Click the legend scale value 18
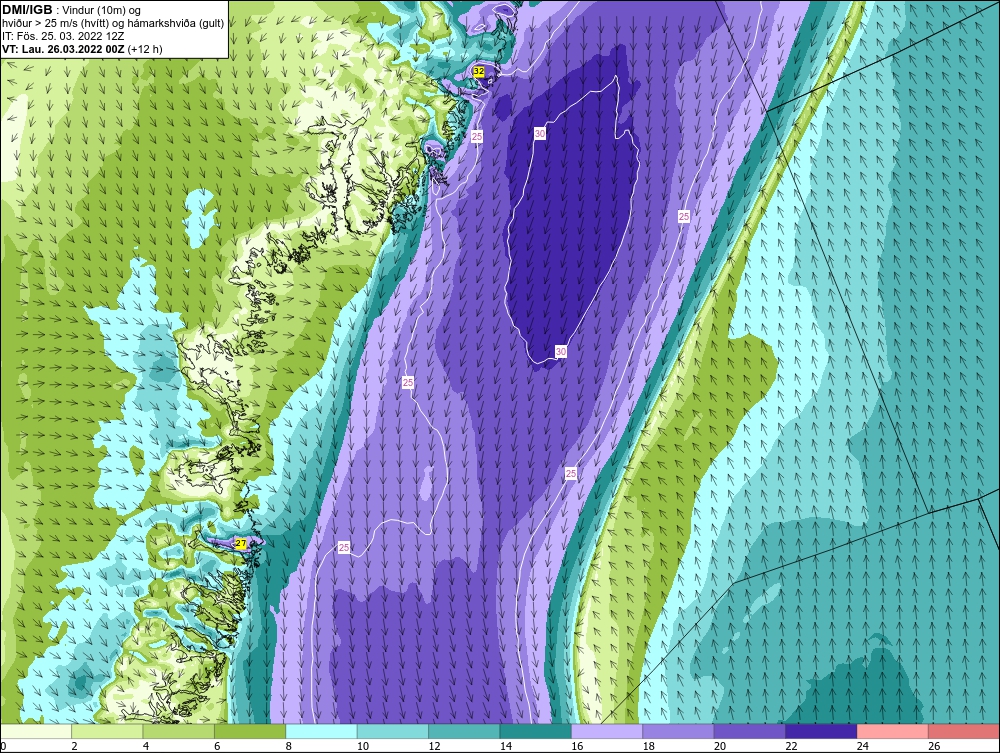 (x=649, y=746)
